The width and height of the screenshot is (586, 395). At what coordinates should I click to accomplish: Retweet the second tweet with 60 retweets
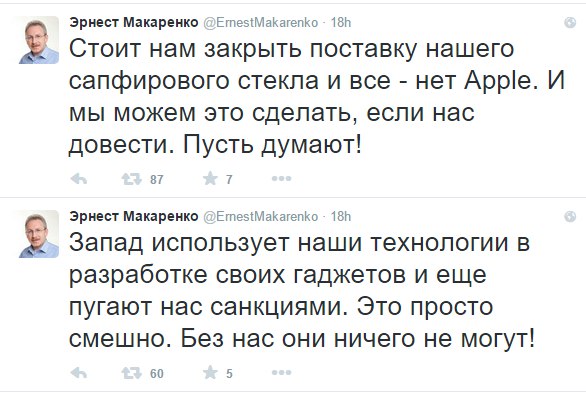[131, 373]
